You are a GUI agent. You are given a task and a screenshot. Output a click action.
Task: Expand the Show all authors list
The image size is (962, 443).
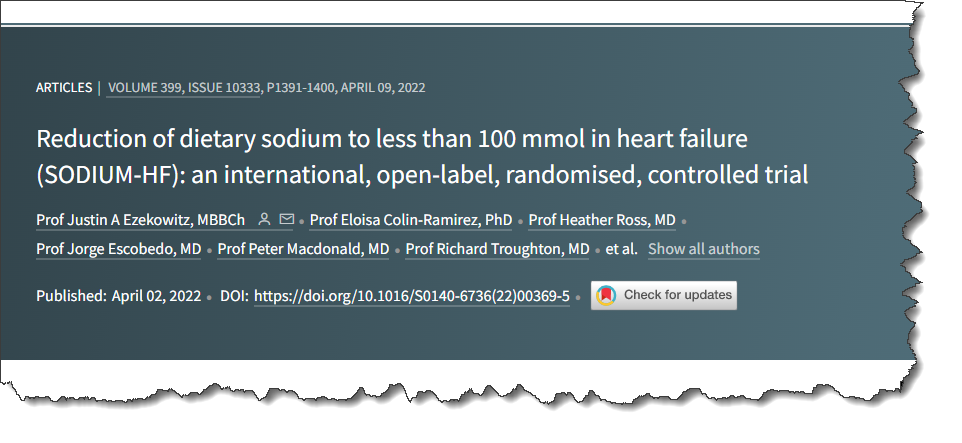tap(704, 249)
